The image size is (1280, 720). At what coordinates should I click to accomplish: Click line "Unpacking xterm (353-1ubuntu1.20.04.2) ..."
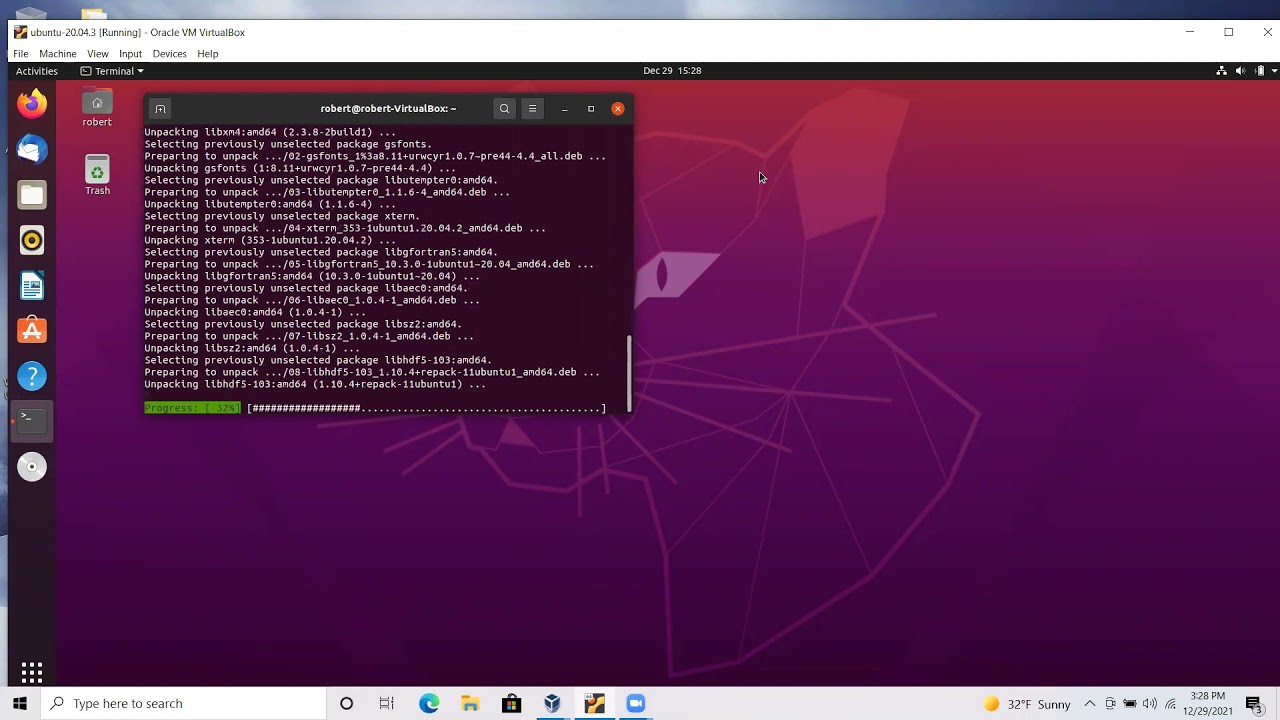270,240
